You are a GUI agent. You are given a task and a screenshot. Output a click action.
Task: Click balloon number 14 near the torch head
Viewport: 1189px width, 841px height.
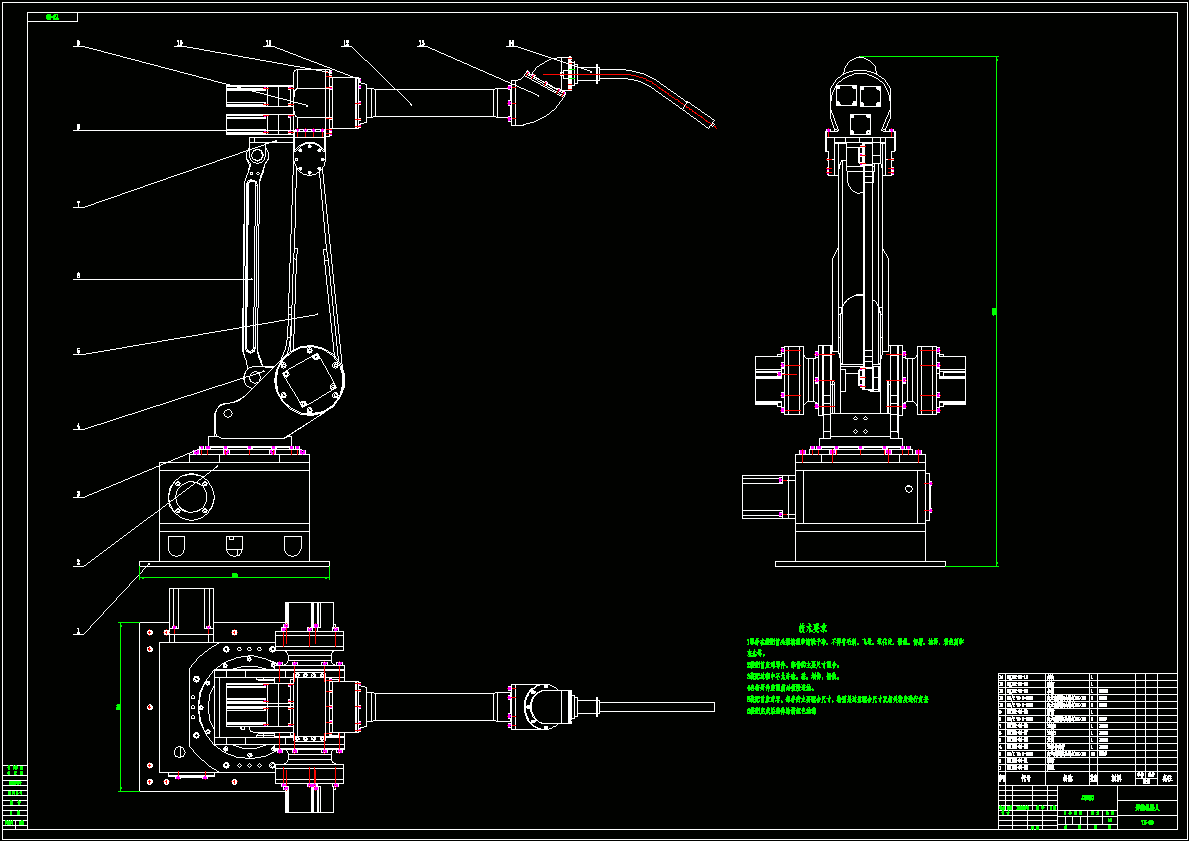pyautogui.click(x=511, y=44)
